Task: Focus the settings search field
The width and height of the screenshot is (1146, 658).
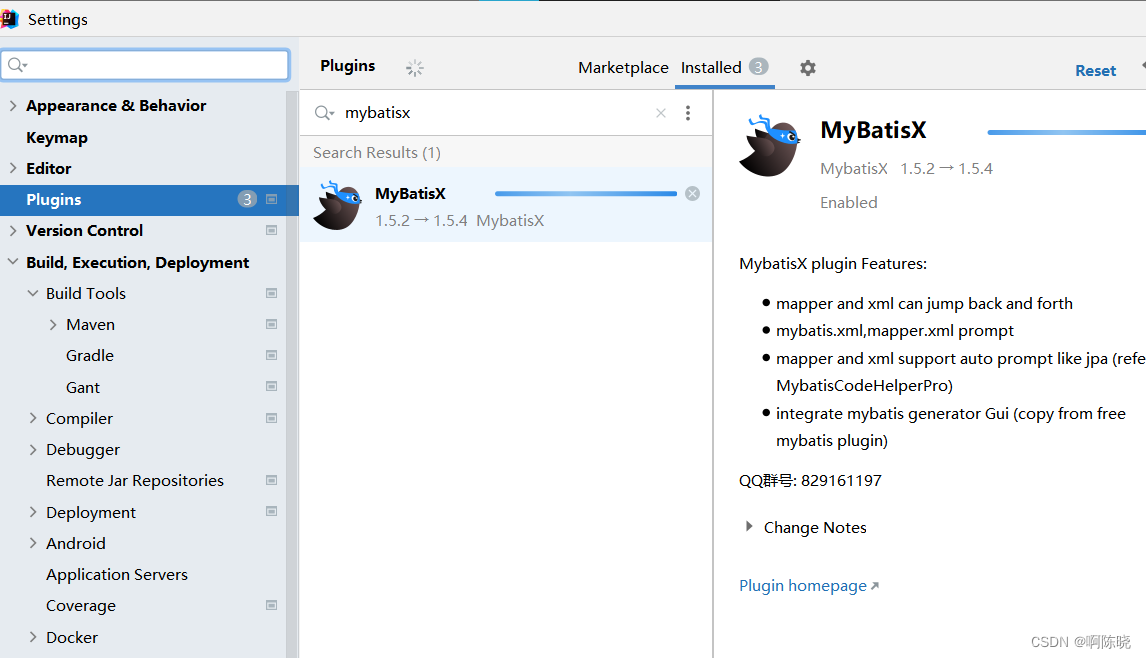Action: 145,65
